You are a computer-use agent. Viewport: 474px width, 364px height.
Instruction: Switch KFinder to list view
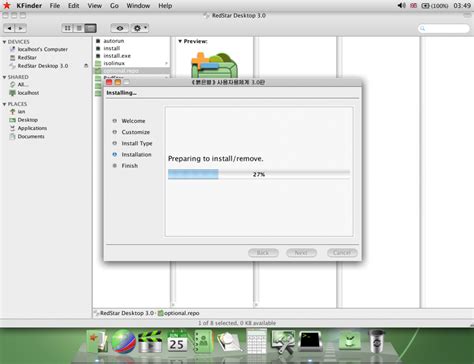tap(79, 28)
